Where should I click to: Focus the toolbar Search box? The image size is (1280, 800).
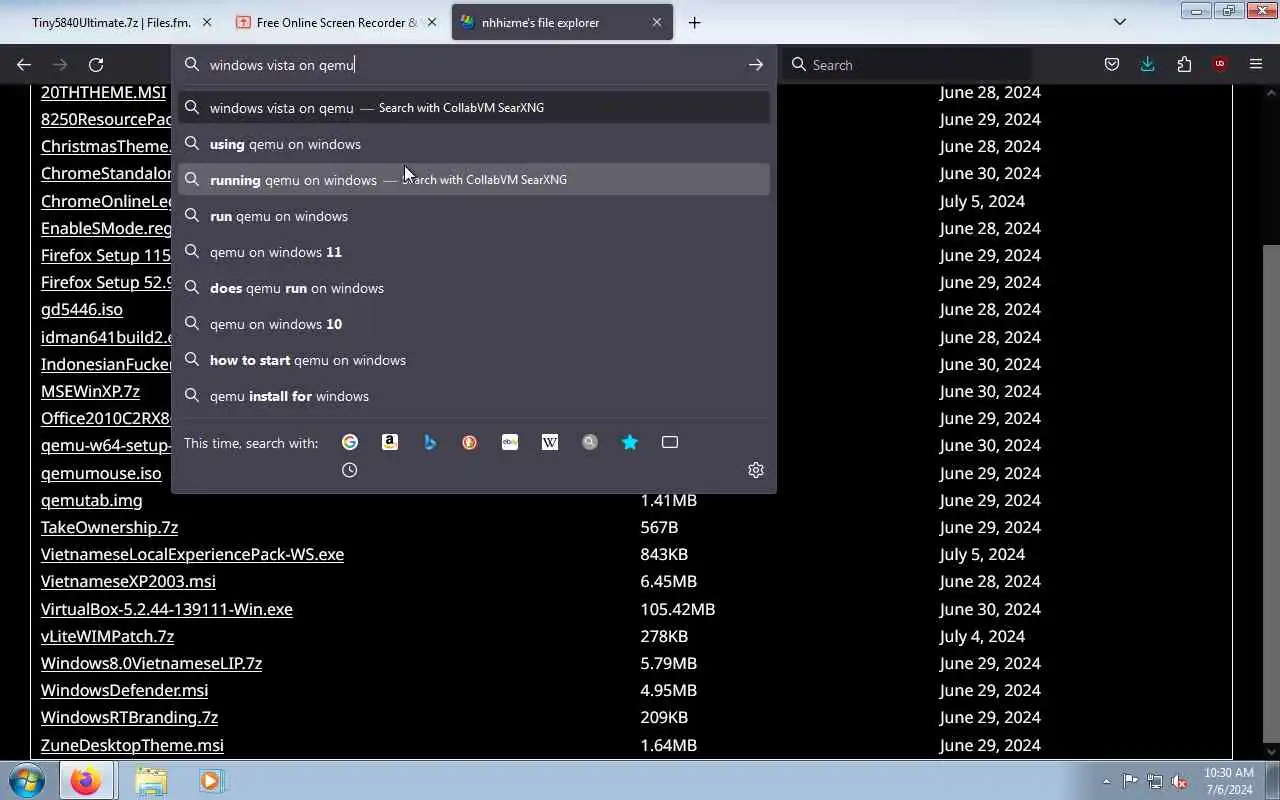[x=908, y=65]
